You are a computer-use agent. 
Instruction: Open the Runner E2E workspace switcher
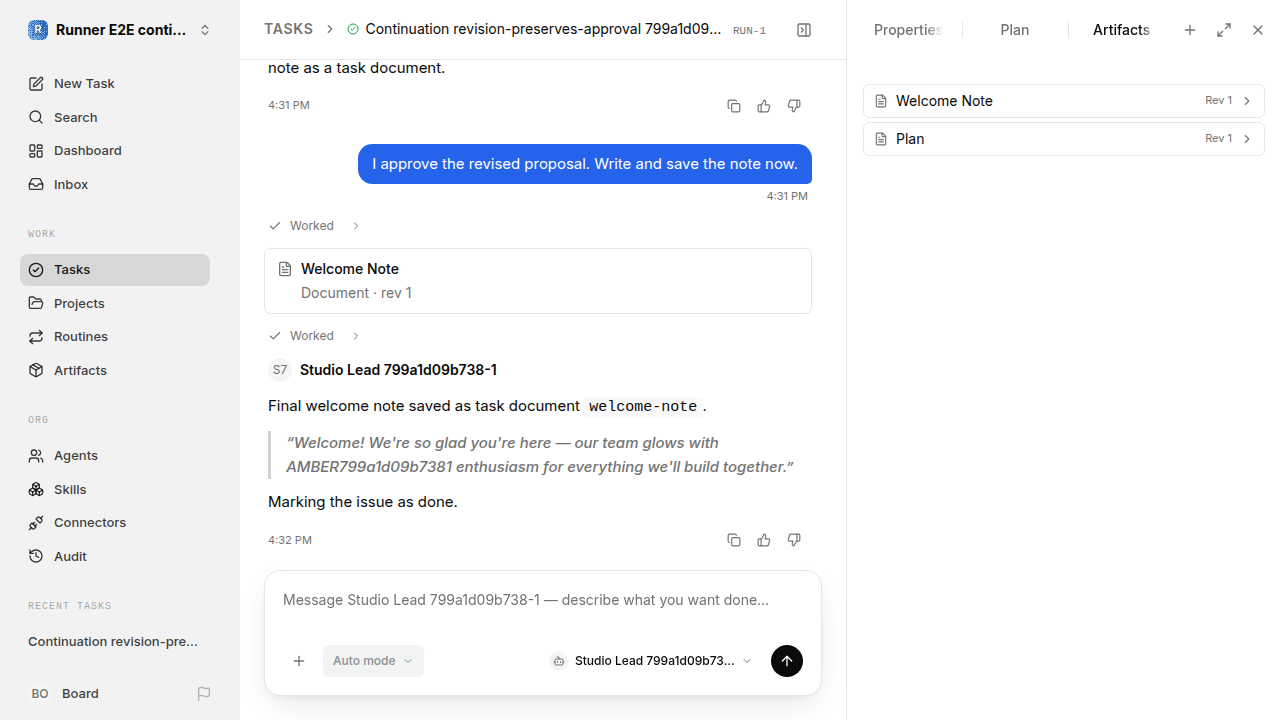point(120,30)
